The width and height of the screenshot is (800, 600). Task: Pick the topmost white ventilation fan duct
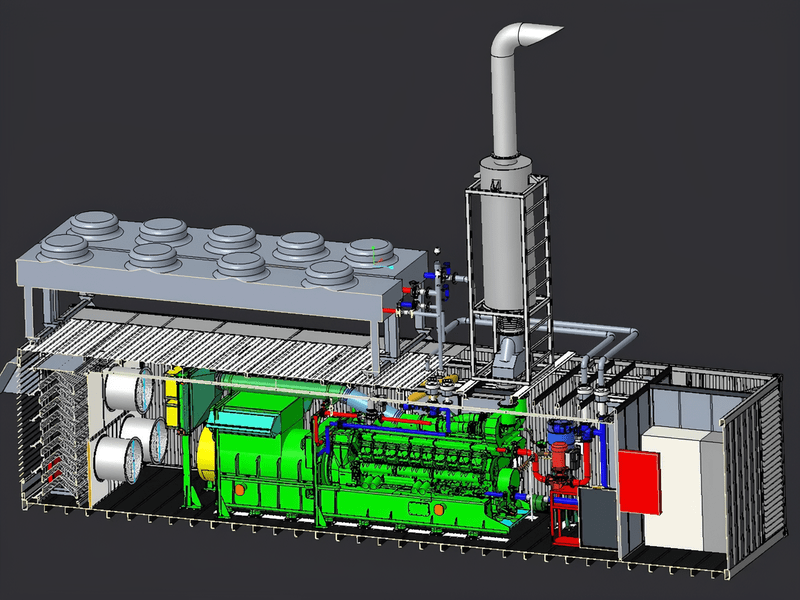pos(129,390)
